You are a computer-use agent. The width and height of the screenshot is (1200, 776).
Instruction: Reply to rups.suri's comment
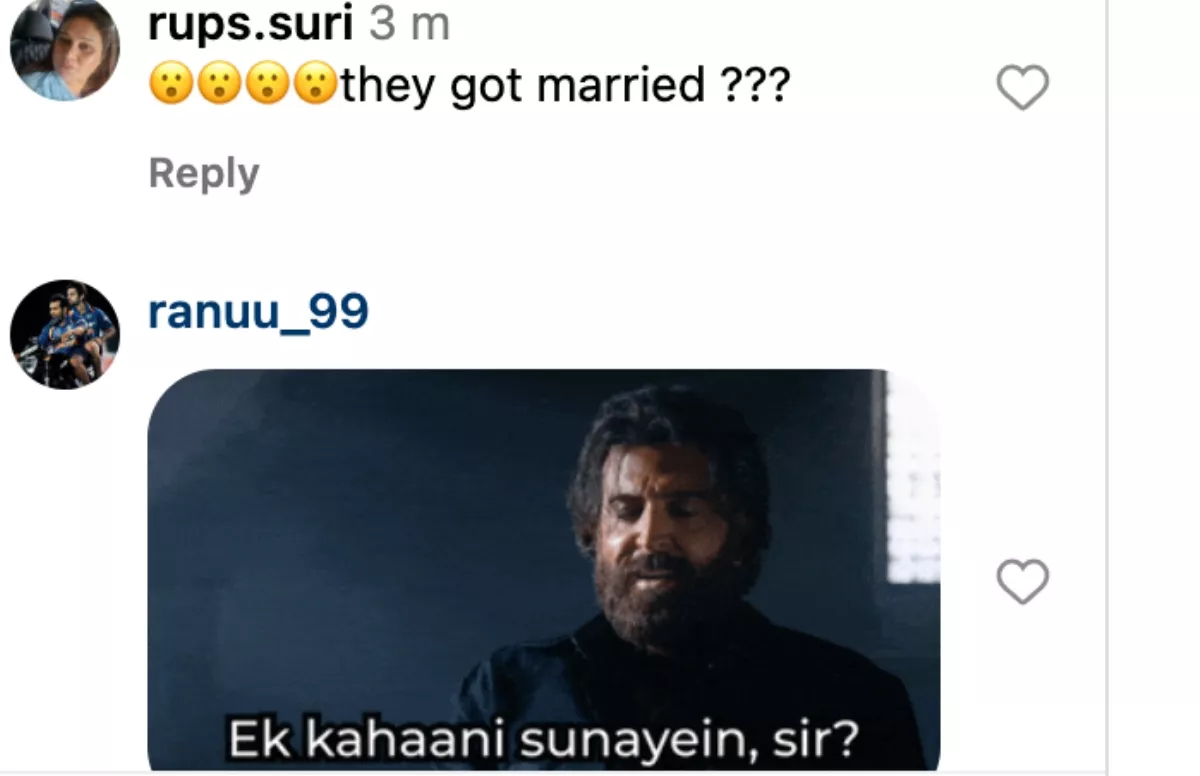204,173
